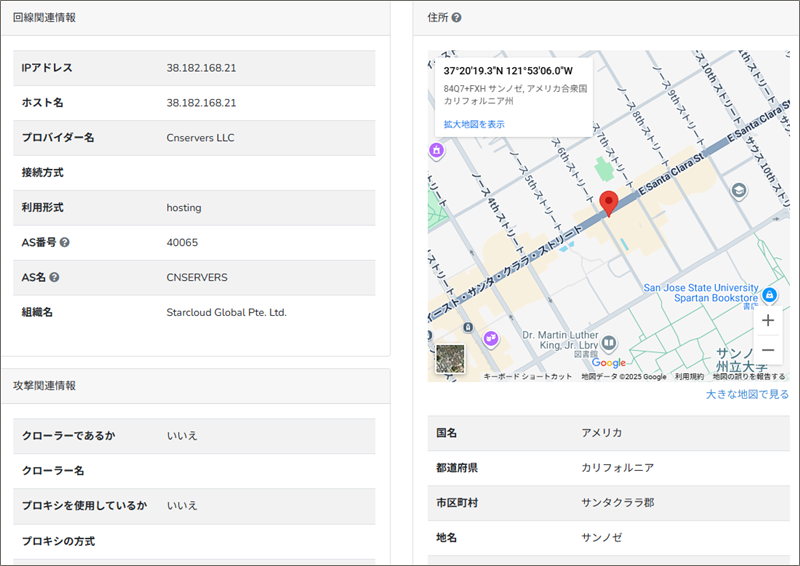Open キーボード ショートカット on map
The width and height of the screenshot is (800, 566).
click(528, 377)
